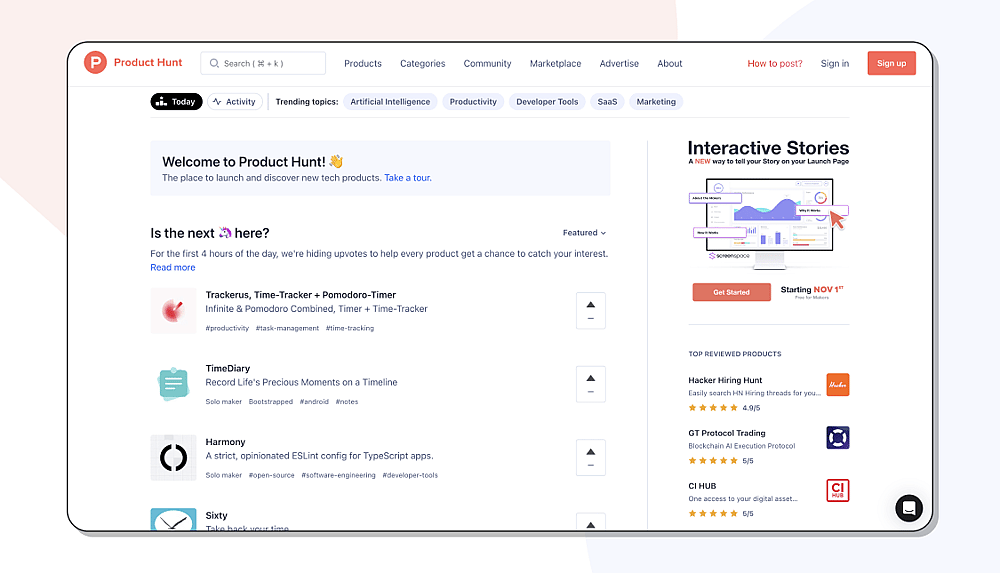
Task: Open the Sixty clock product icon
Action: coord(173,519)
